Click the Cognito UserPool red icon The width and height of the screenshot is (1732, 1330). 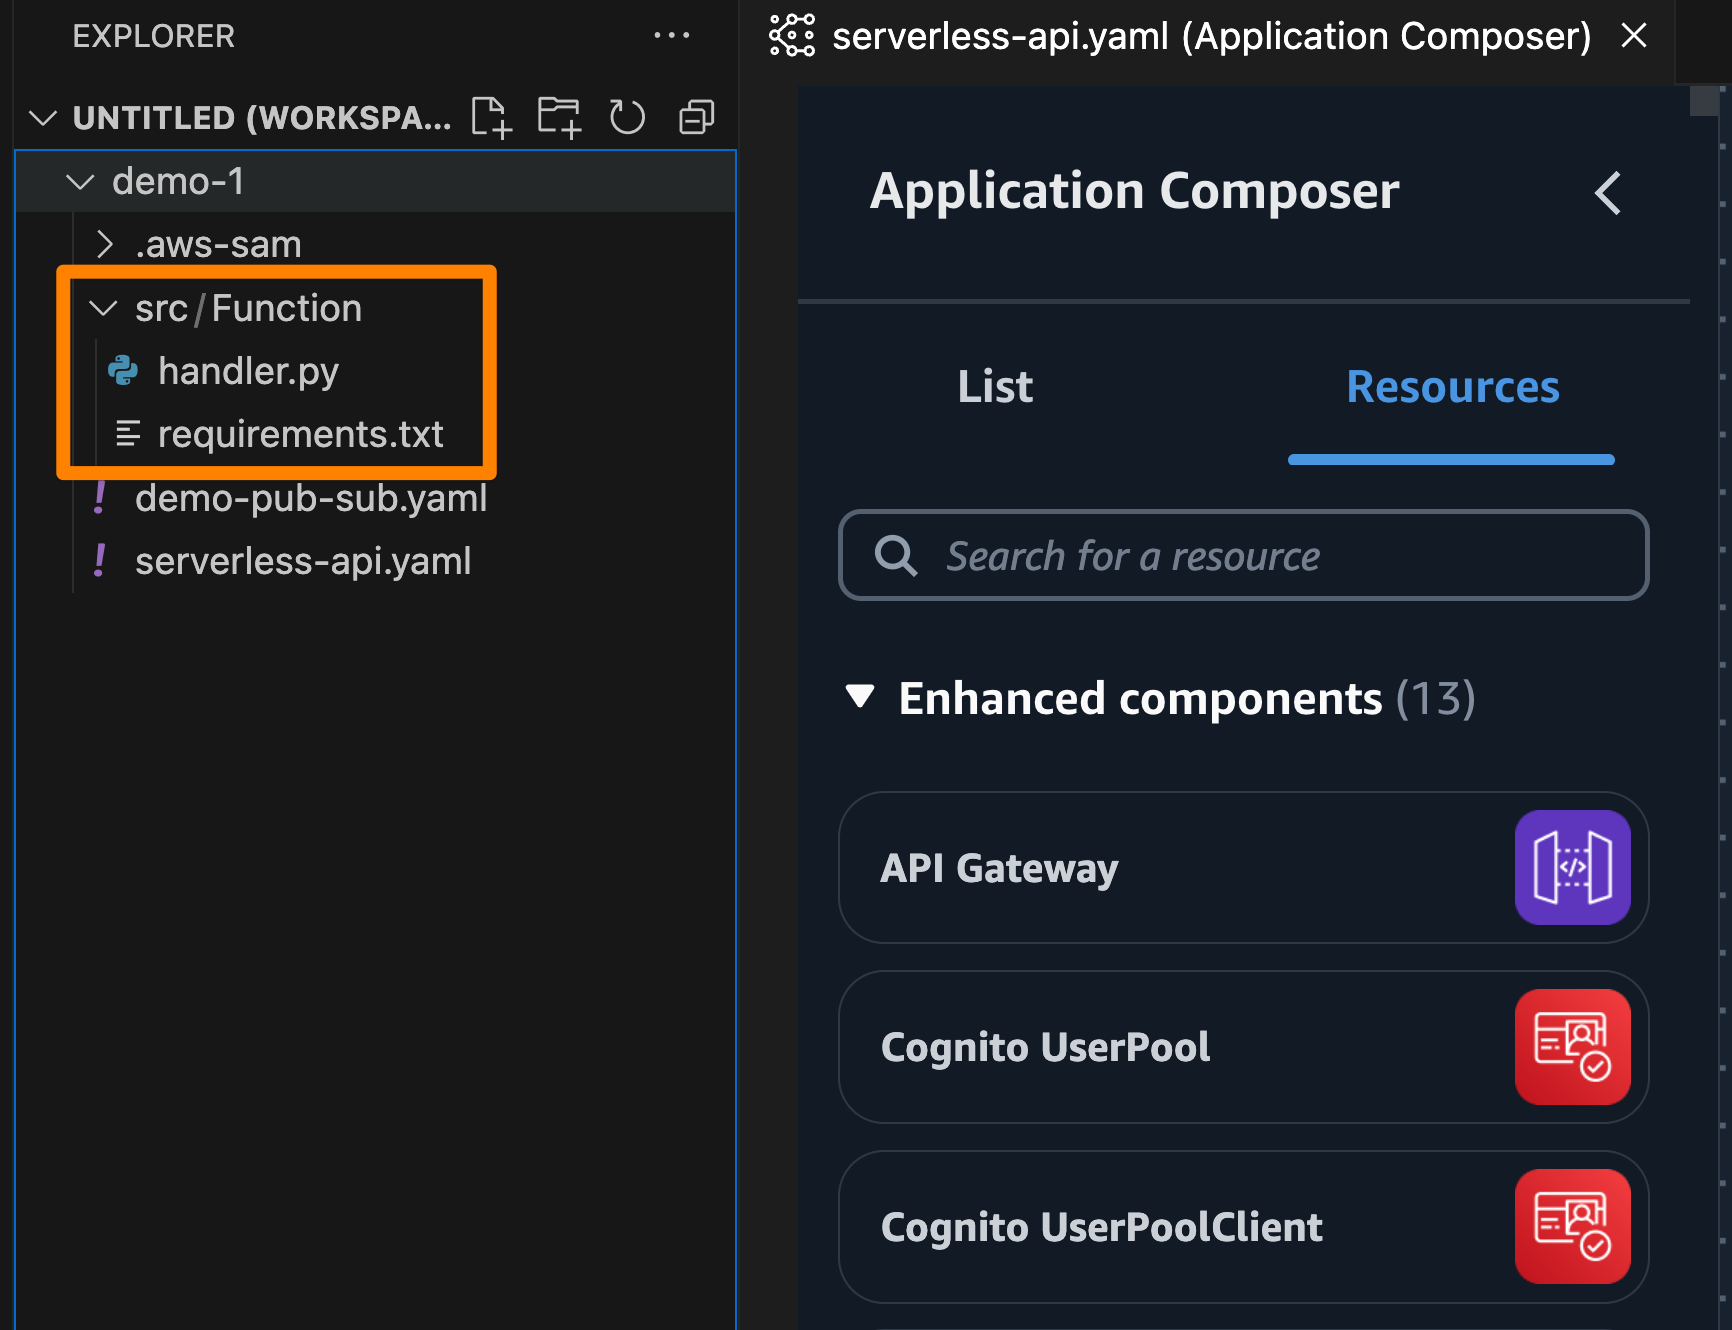point(1572,1047)
